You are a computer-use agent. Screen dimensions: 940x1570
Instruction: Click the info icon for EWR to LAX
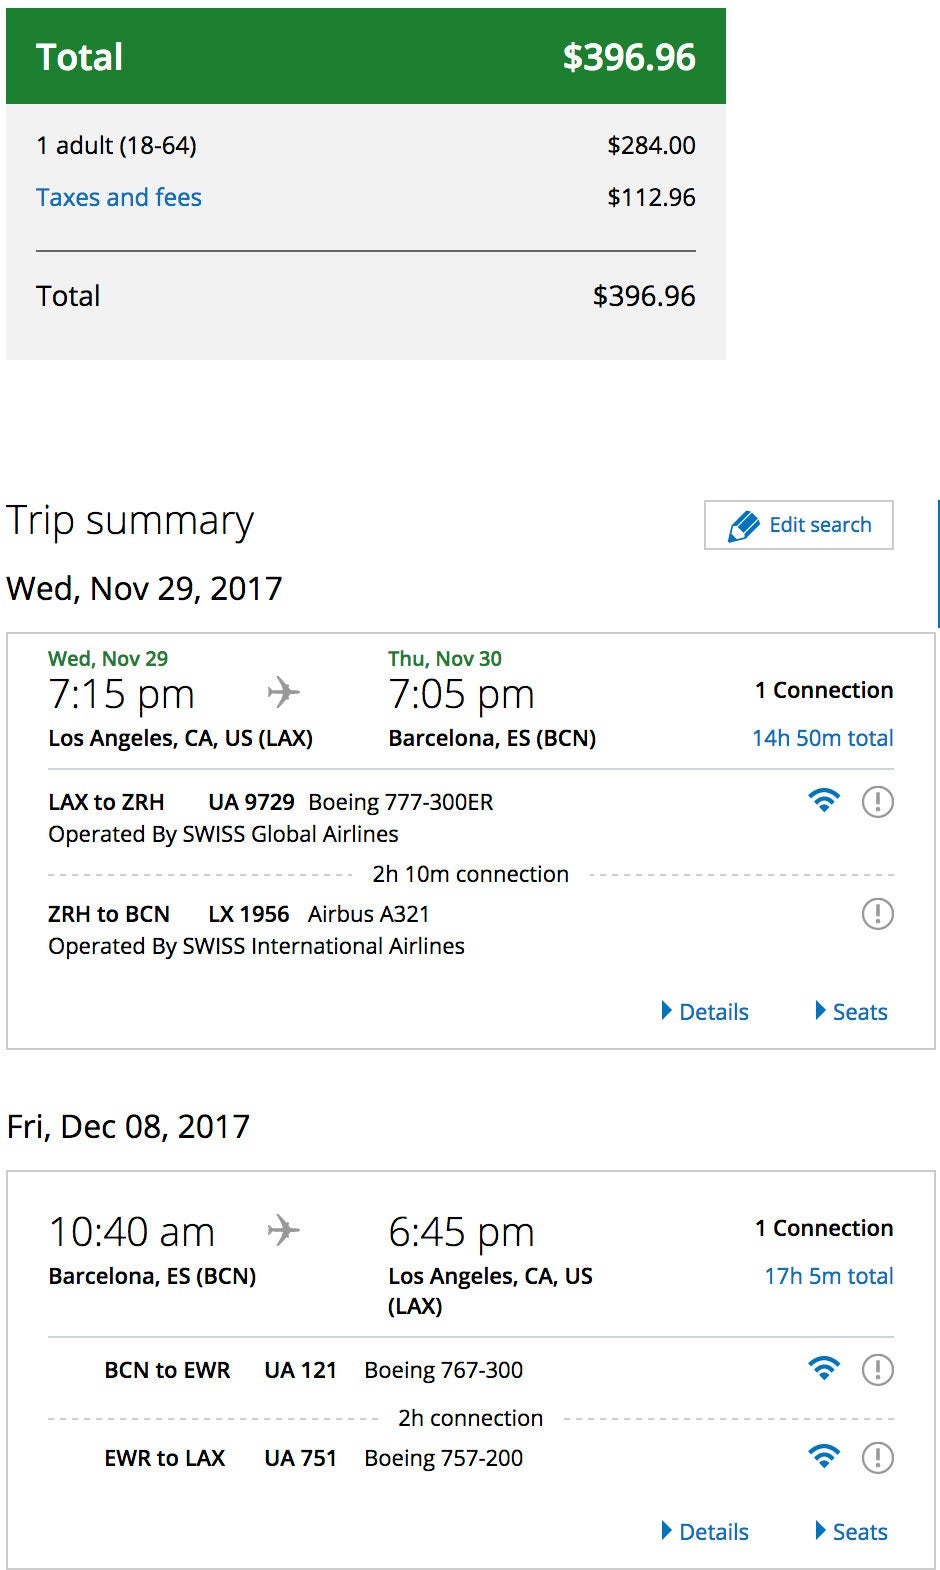pos(877,1458)
